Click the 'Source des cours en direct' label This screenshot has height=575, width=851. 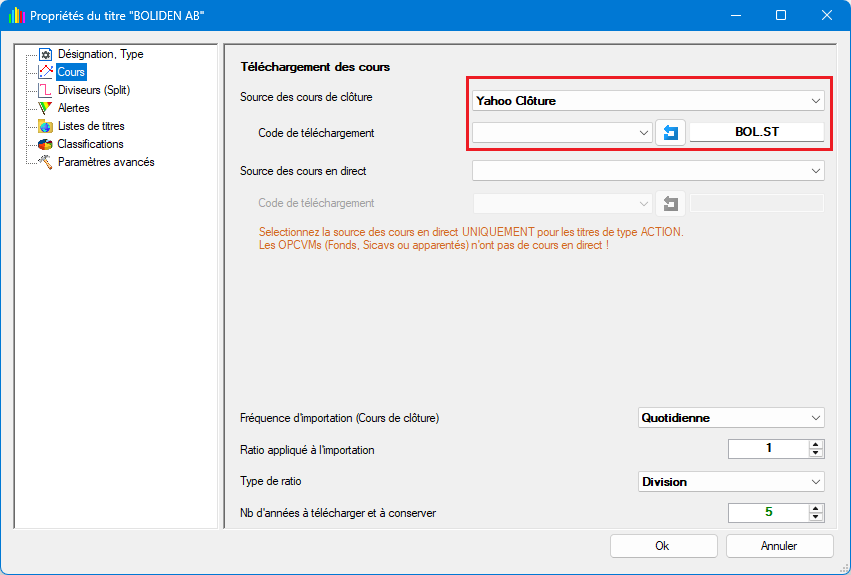click(303, 171)
